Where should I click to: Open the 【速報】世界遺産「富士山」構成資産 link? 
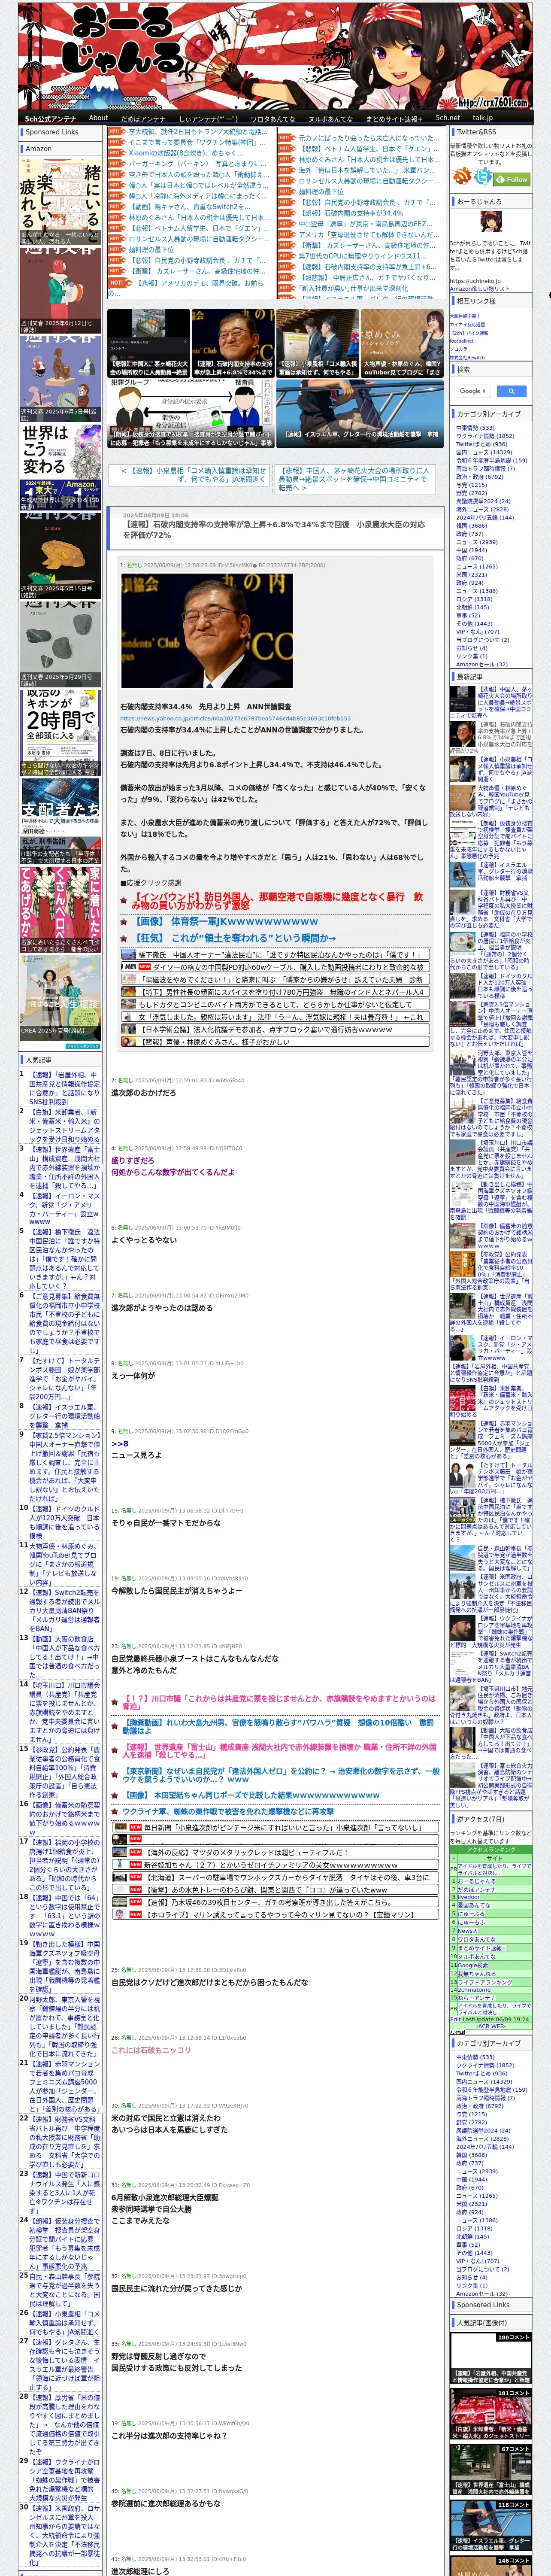(278, 1750)
